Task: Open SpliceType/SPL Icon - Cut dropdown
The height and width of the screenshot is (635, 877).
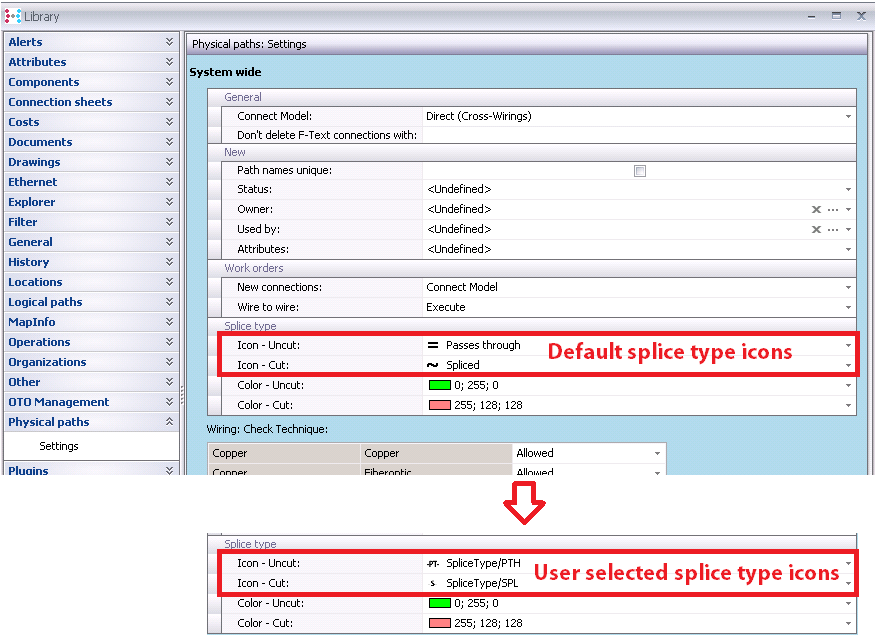Action: [x=848, y=584]
